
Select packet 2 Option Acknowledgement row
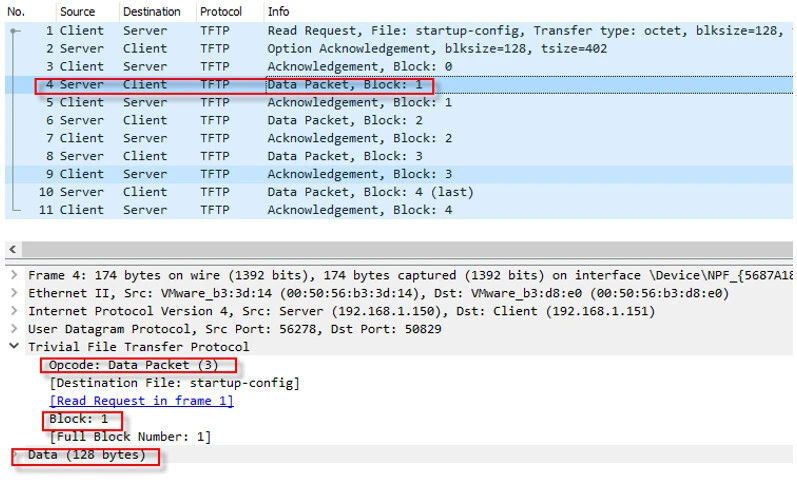(400, 49)
